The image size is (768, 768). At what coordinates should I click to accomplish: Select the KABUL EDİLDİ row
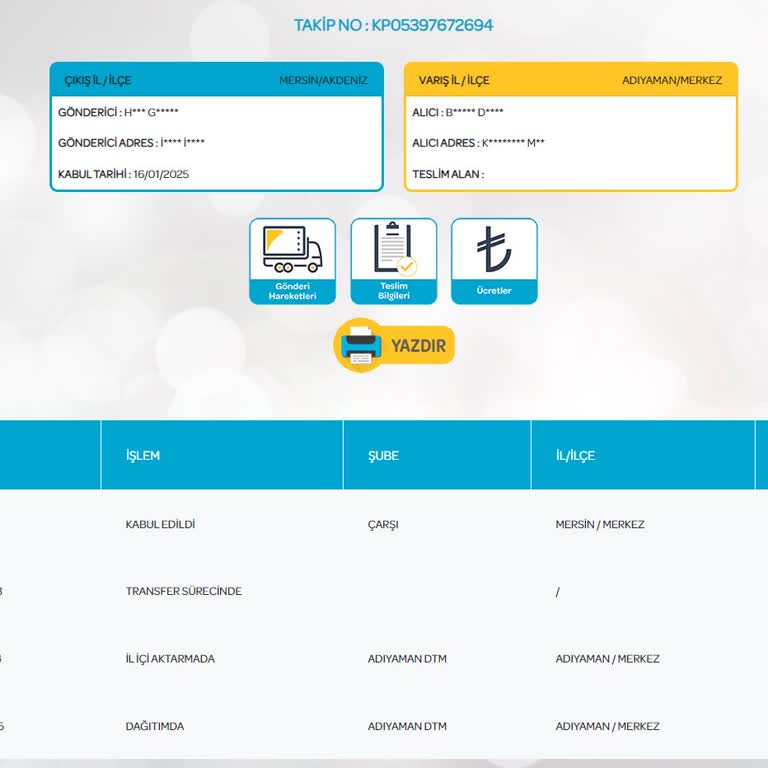coord(384,524)
